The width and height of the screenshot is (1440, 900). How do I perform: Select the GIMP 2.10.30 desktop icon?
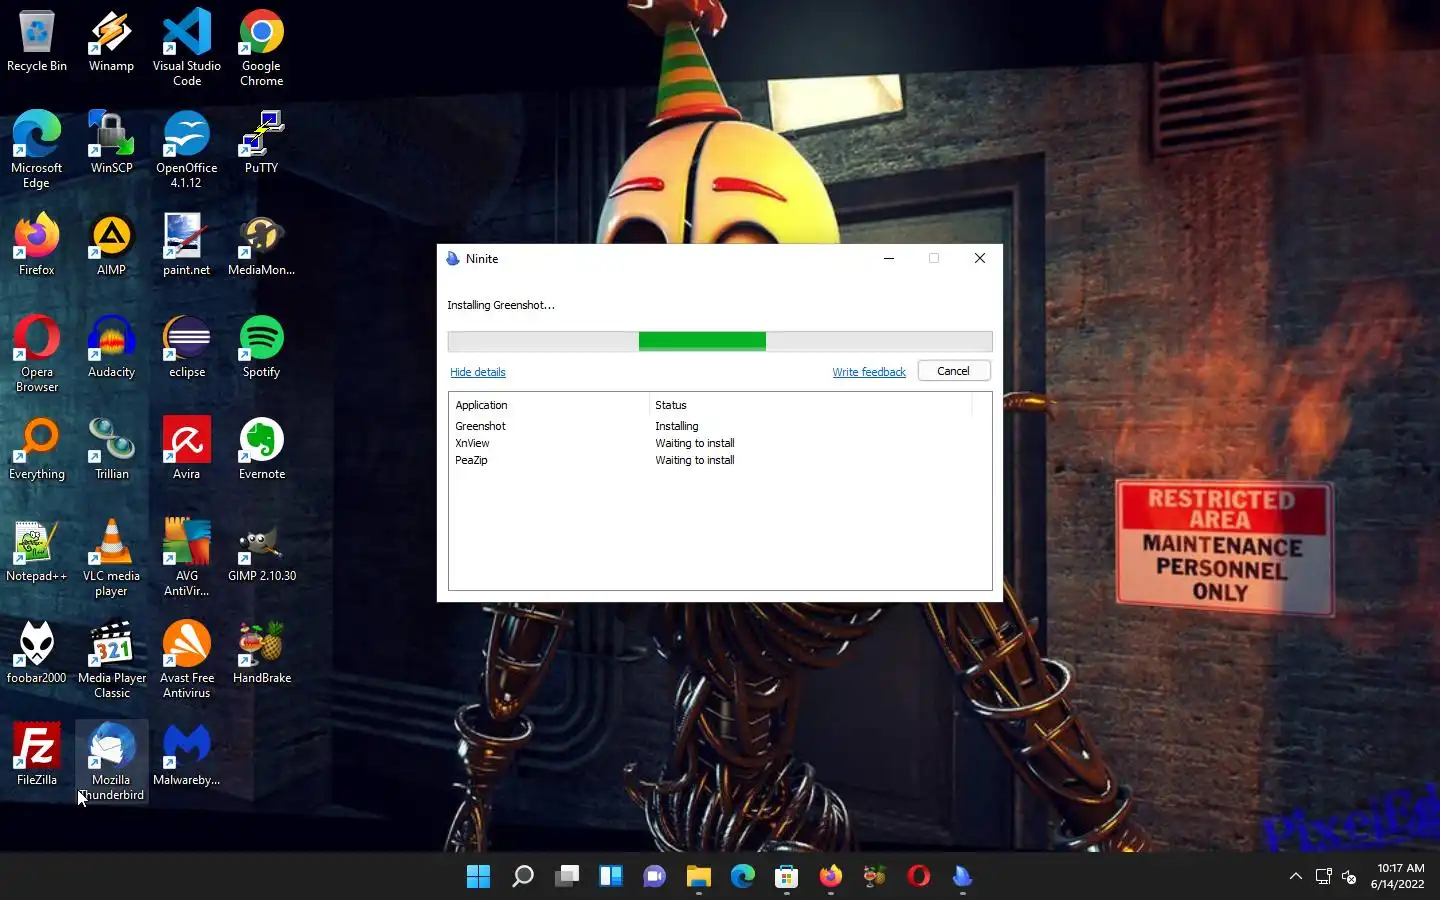tap(262, 551)
